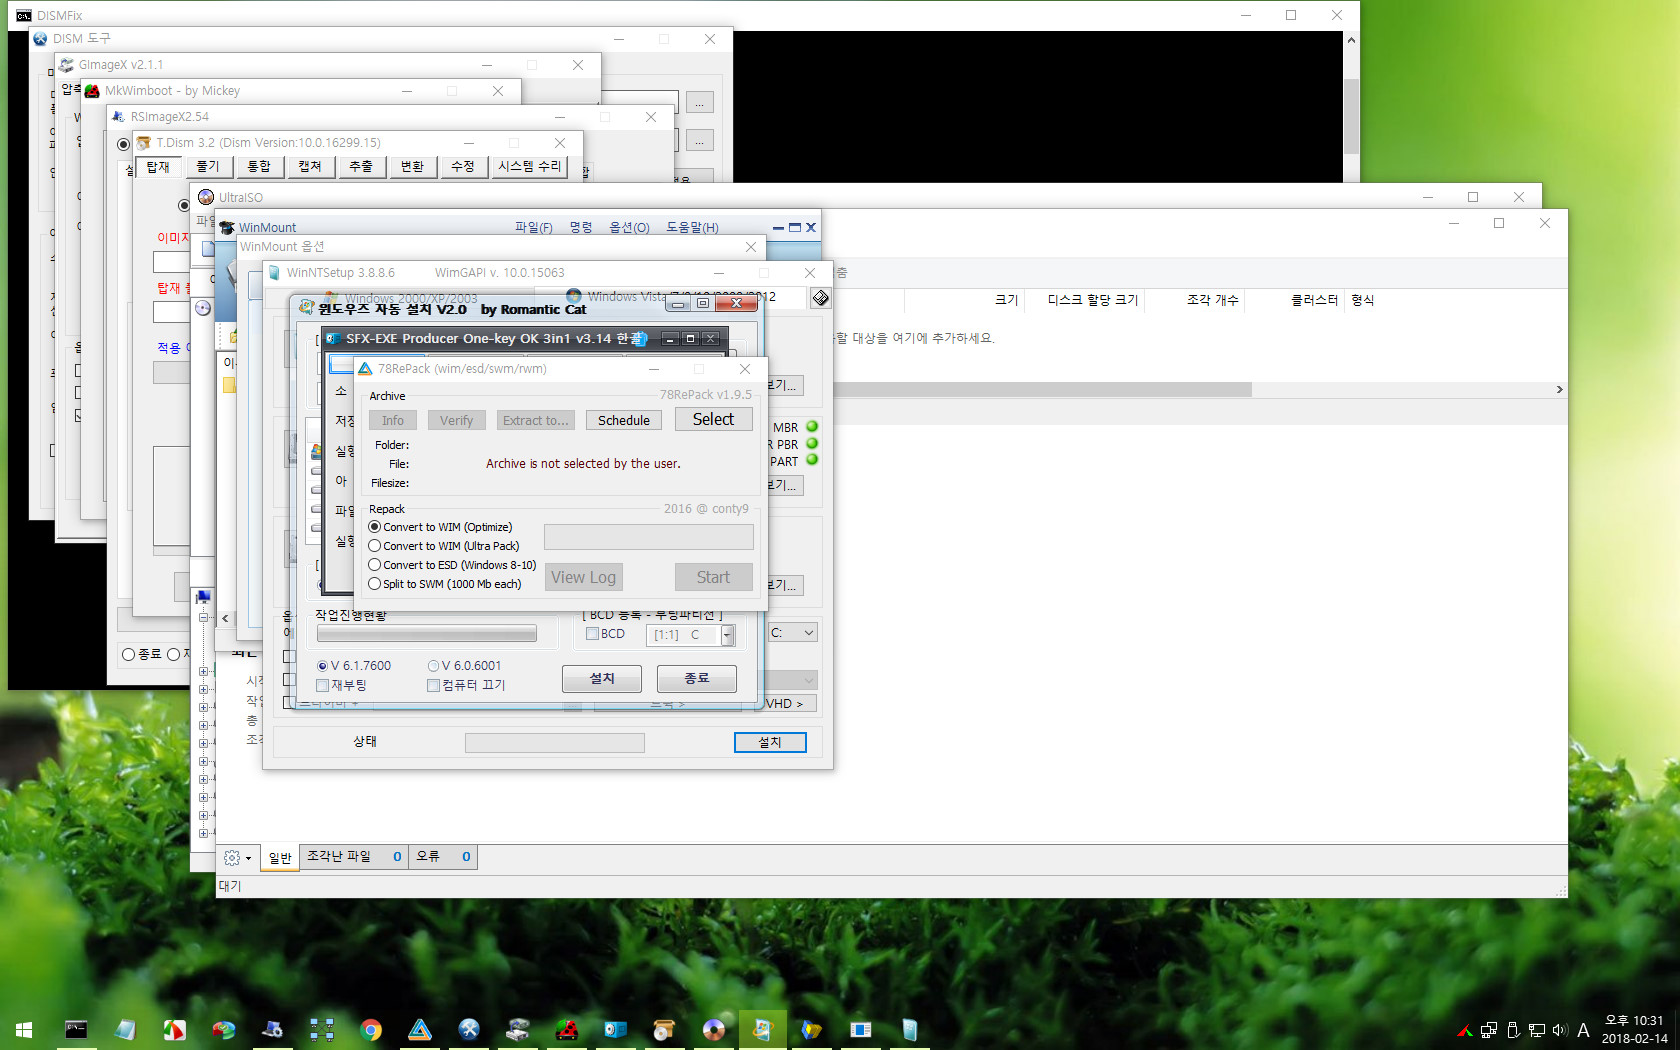
Task: Open the 도움말(H) menu in WinMount
Action: tap(692, 228)
